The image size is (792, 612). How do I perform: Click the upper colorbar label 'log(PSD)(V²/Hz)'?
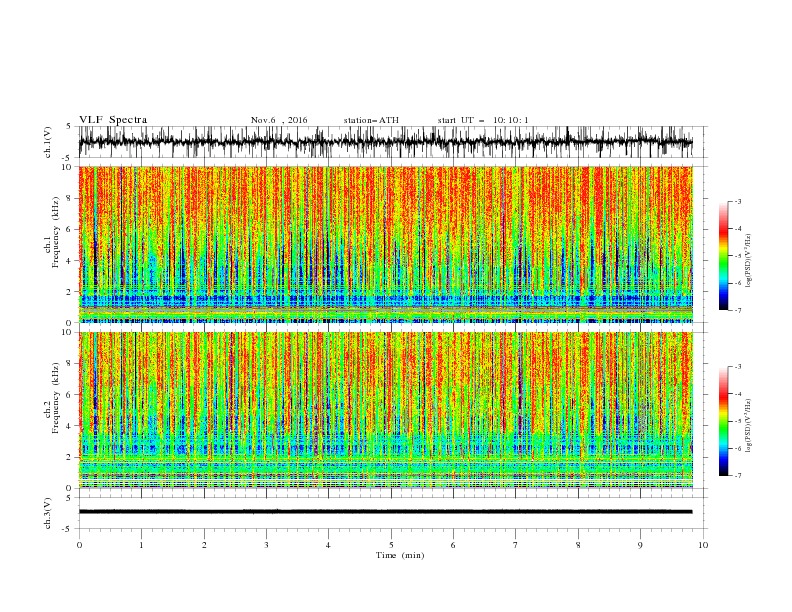tap(748, 261)
